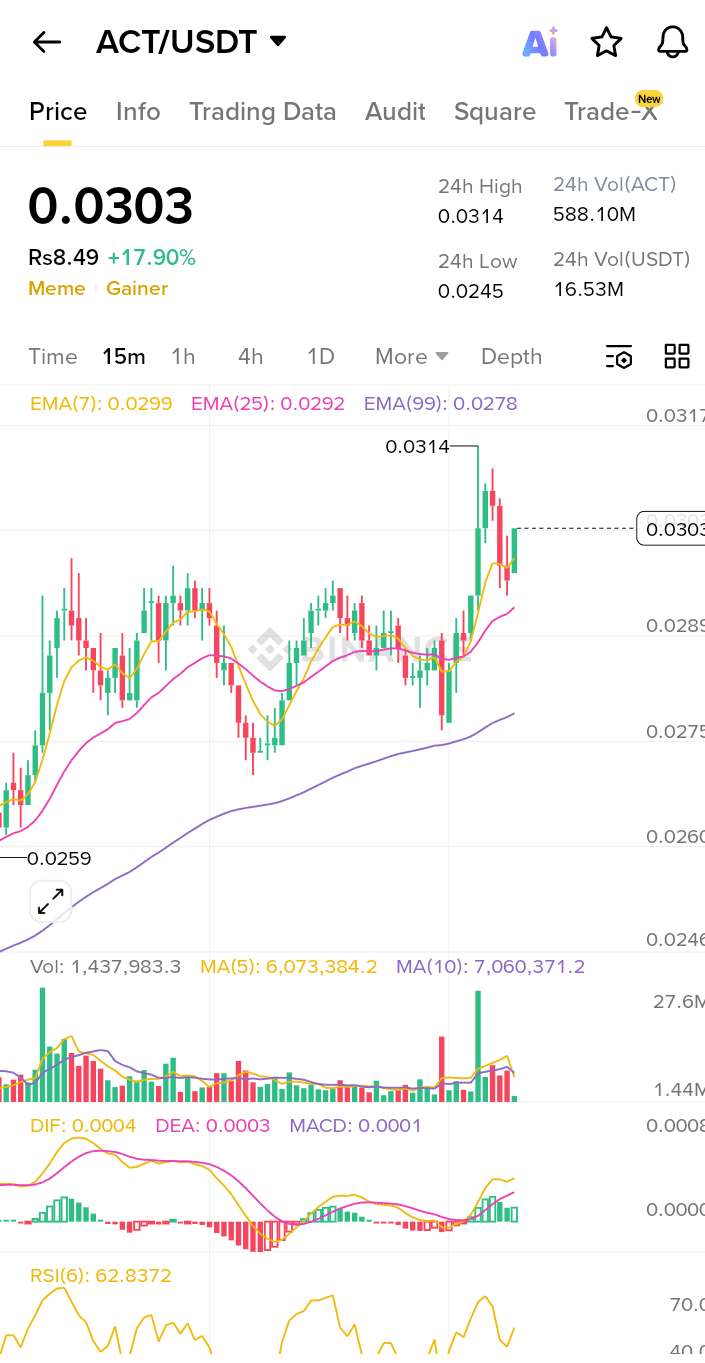This screenshot has width=705, height=1363.
Task: Open chart indicator settings icon
Action: click(x=619, y=357)
